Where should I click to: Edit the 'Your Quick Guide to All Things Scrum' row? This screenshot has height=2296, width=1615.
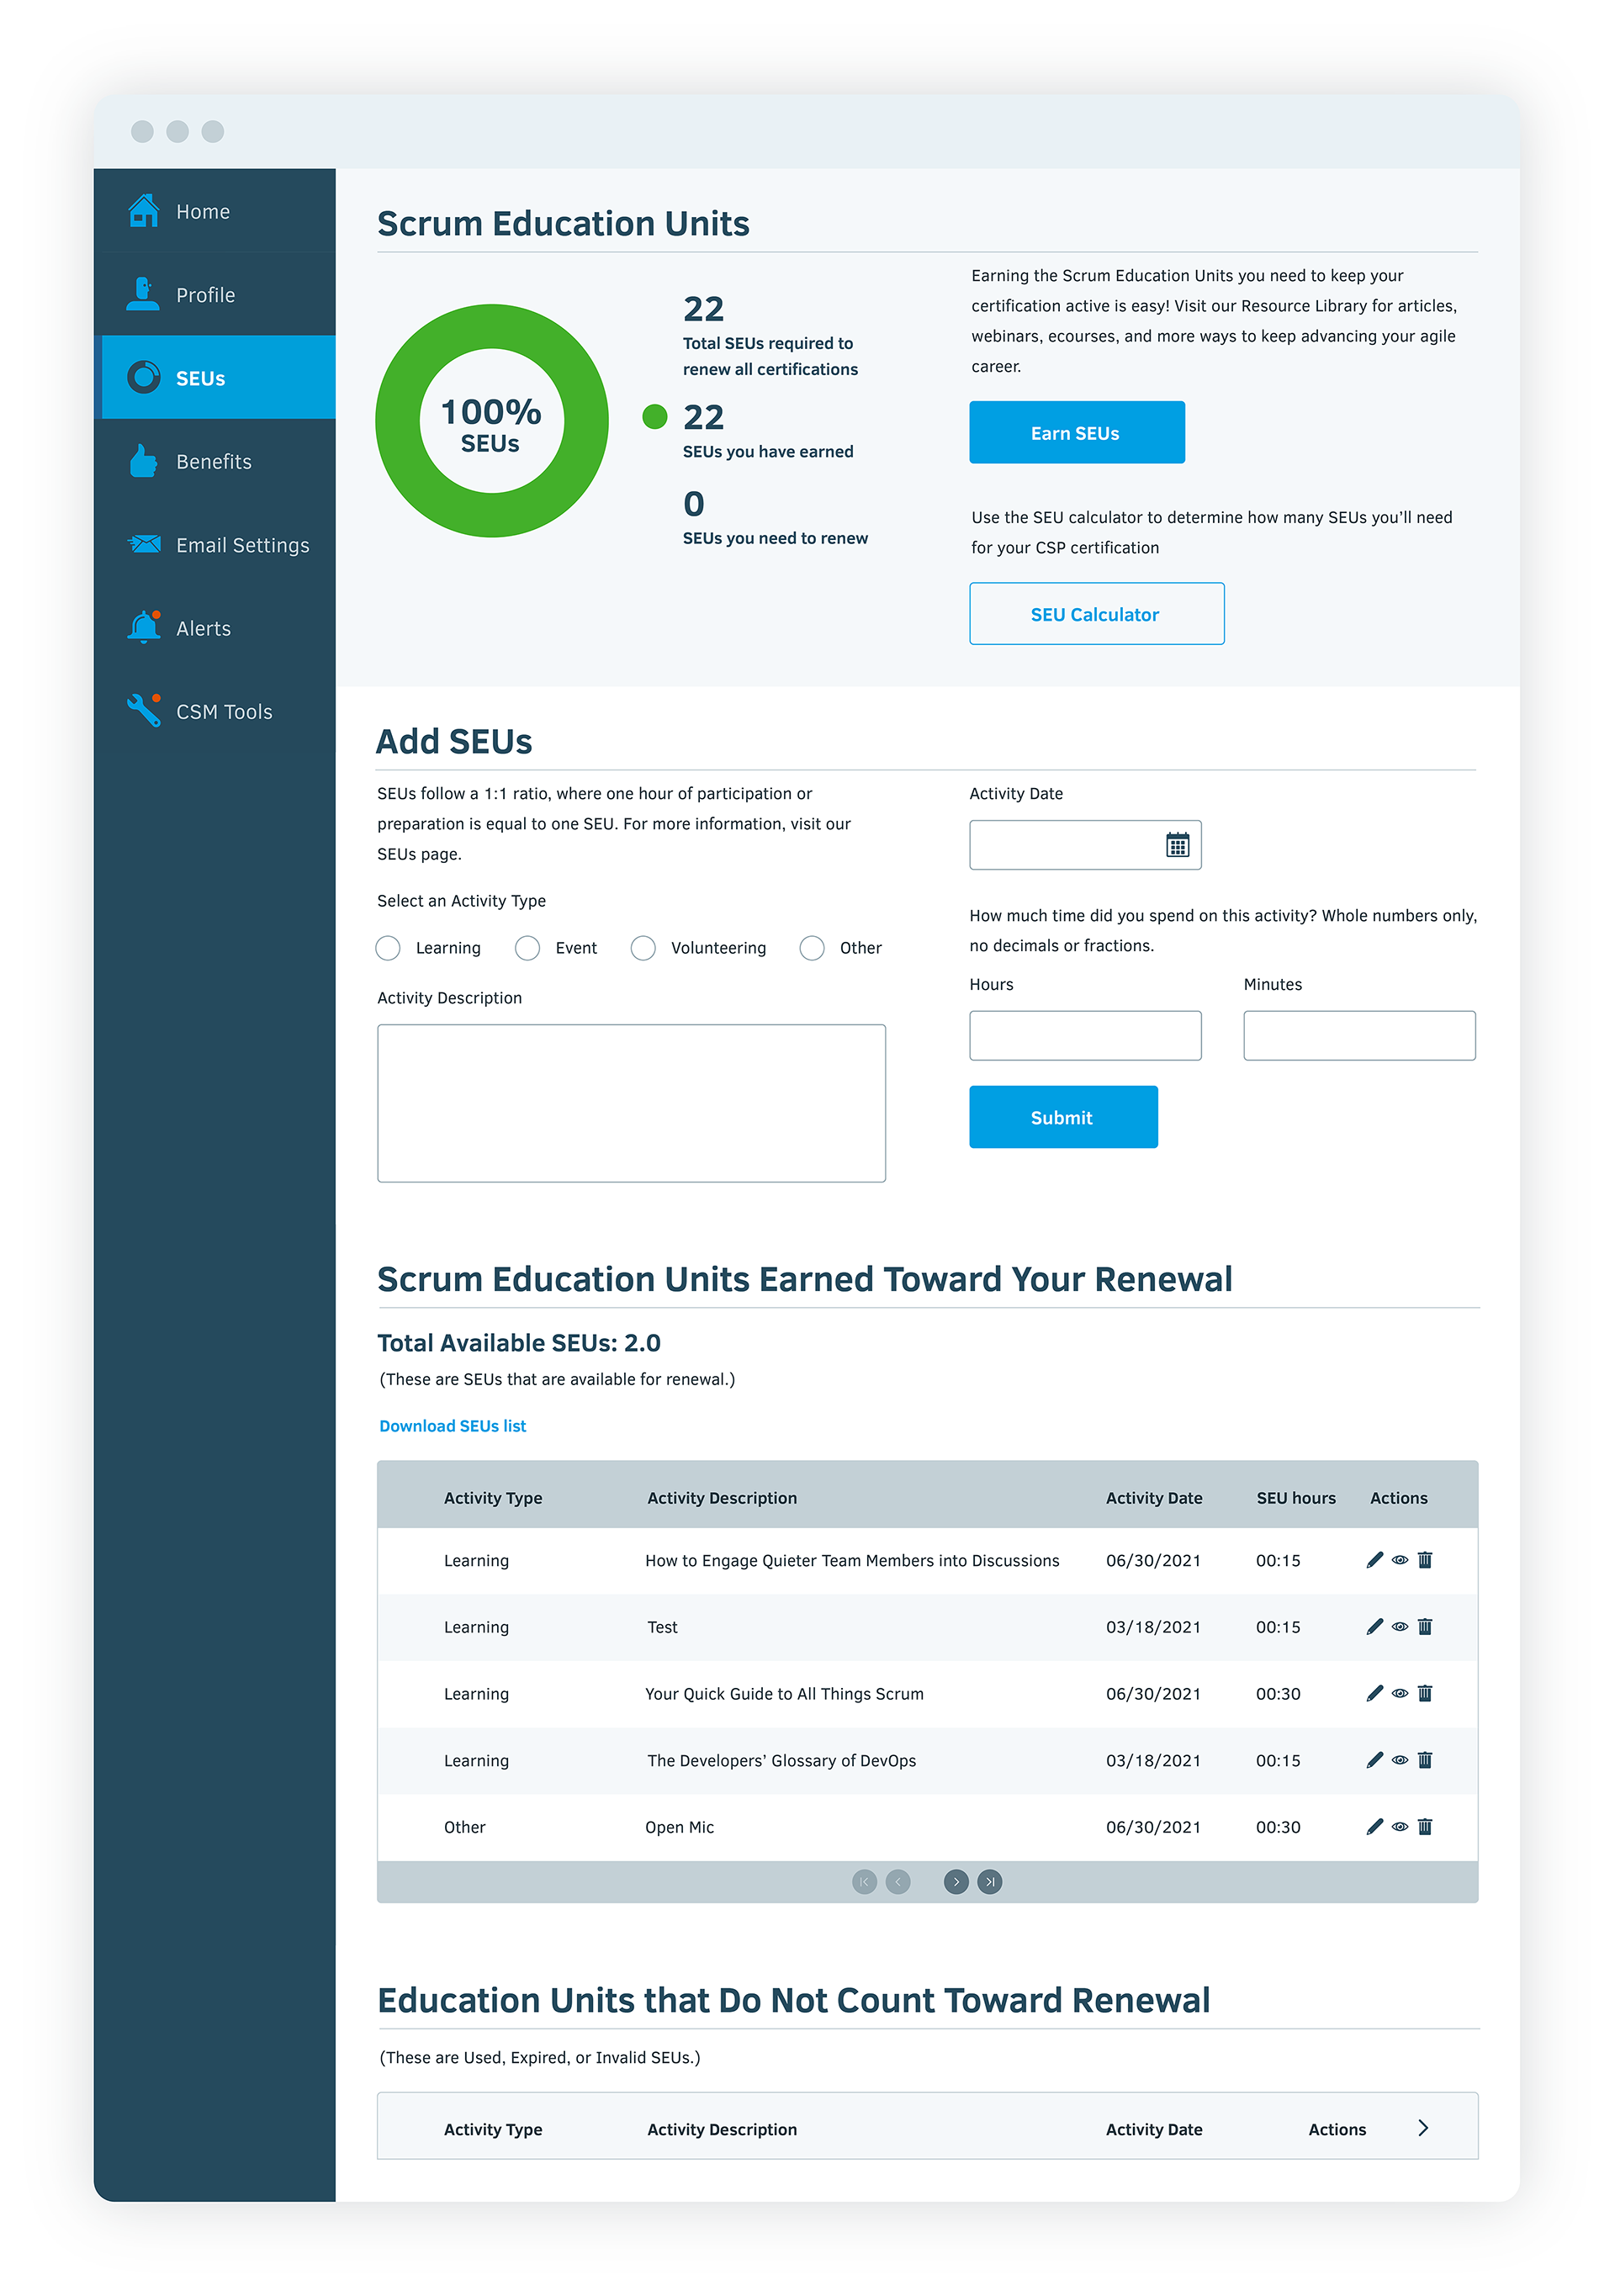pos(1374,1693)
